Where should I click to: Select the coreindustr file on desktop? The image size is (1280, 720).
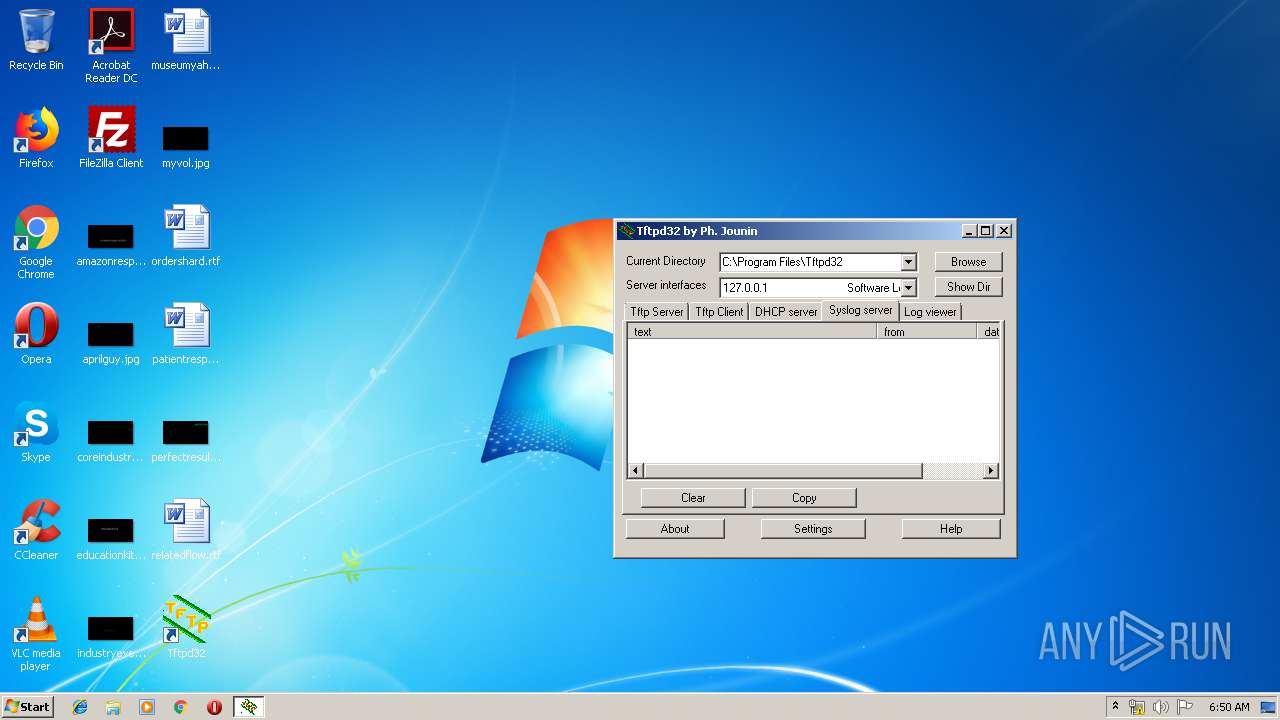[x=111, y=441]
